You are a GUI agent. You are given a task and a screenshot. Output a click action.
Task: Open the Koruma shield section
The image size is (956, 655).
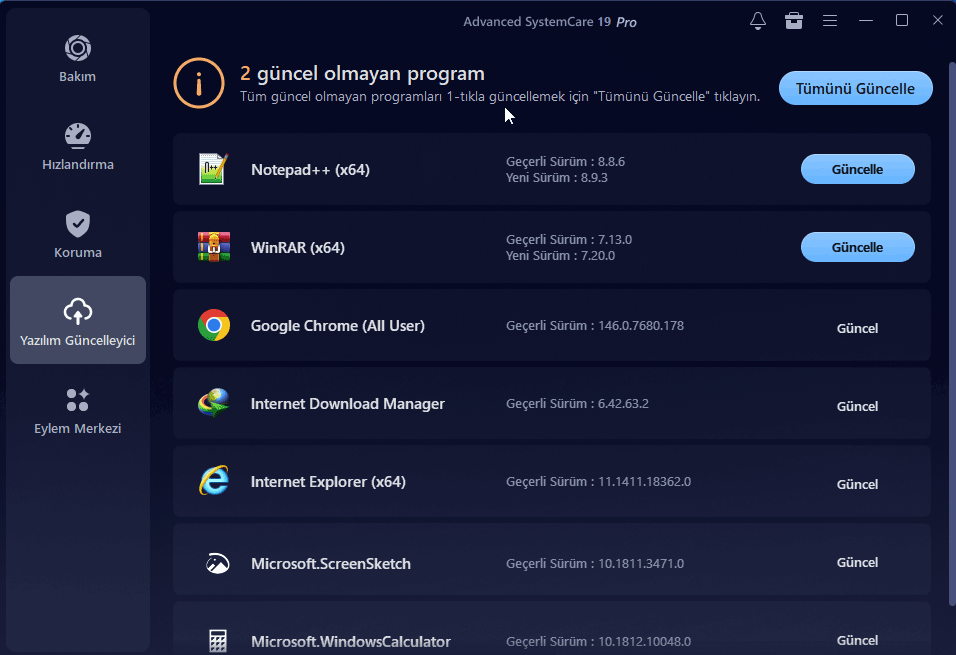pos(77,235)
